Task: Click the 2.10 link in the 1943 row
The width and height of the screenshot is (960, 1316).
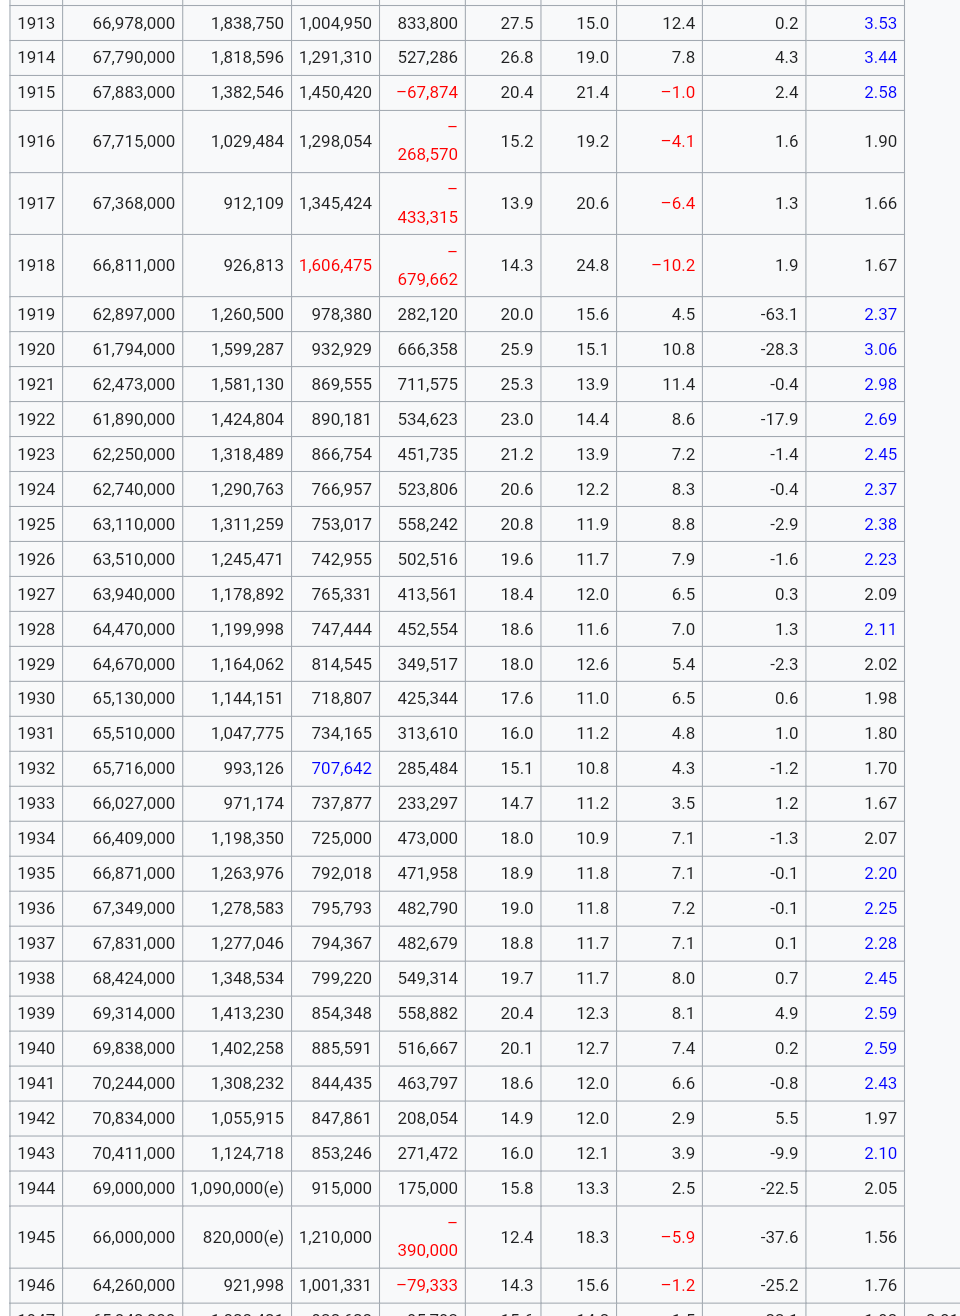Action: tap(880, 1154)
